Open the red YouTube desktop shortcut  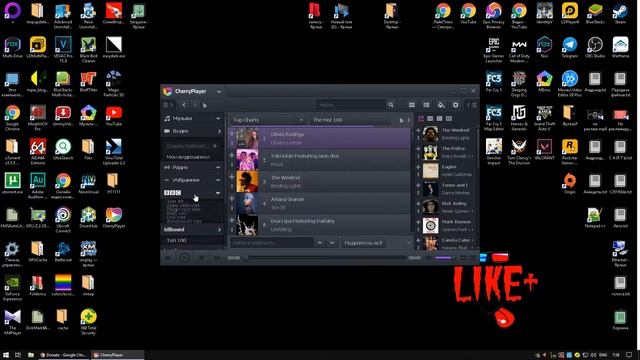(113, 116)
